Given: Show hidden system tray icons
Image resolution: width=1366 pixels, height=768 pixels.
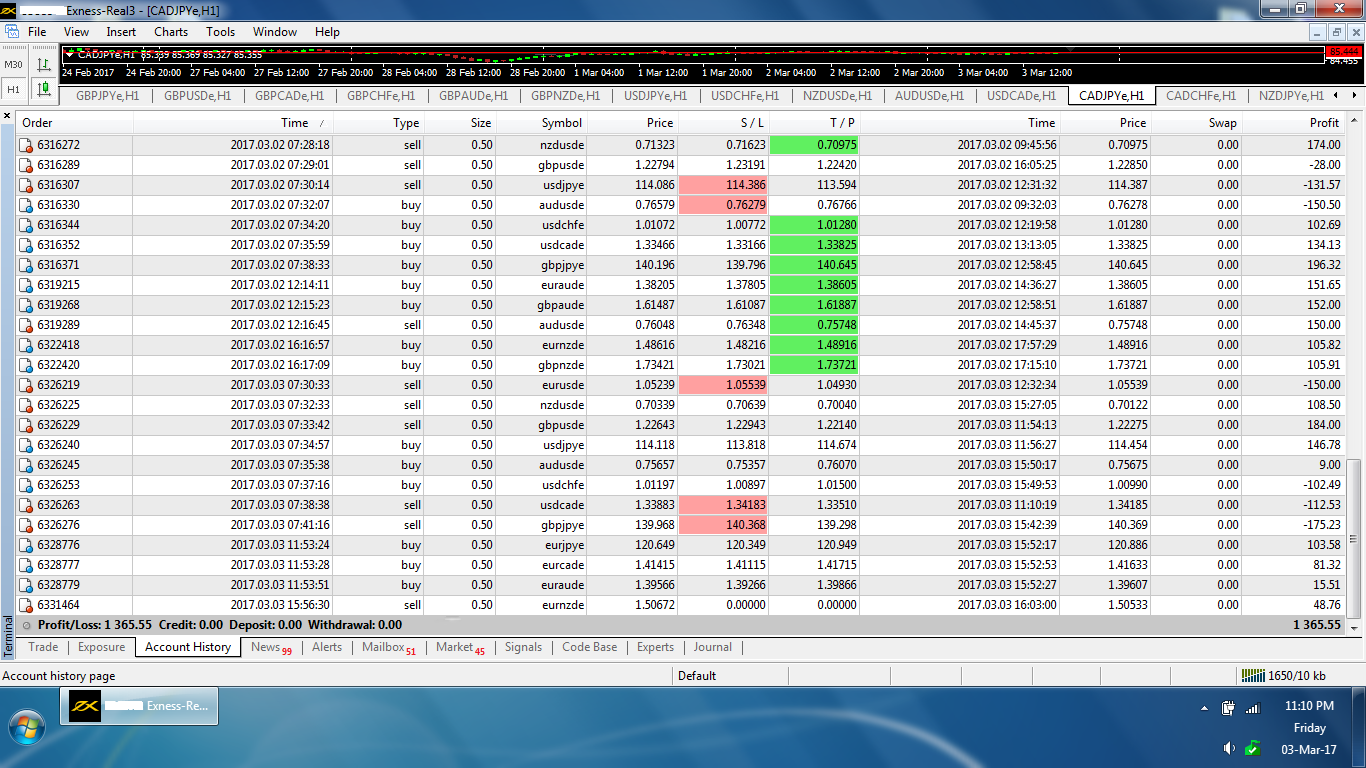Looking at the screenshot, I should click(x=1204, y=708).
